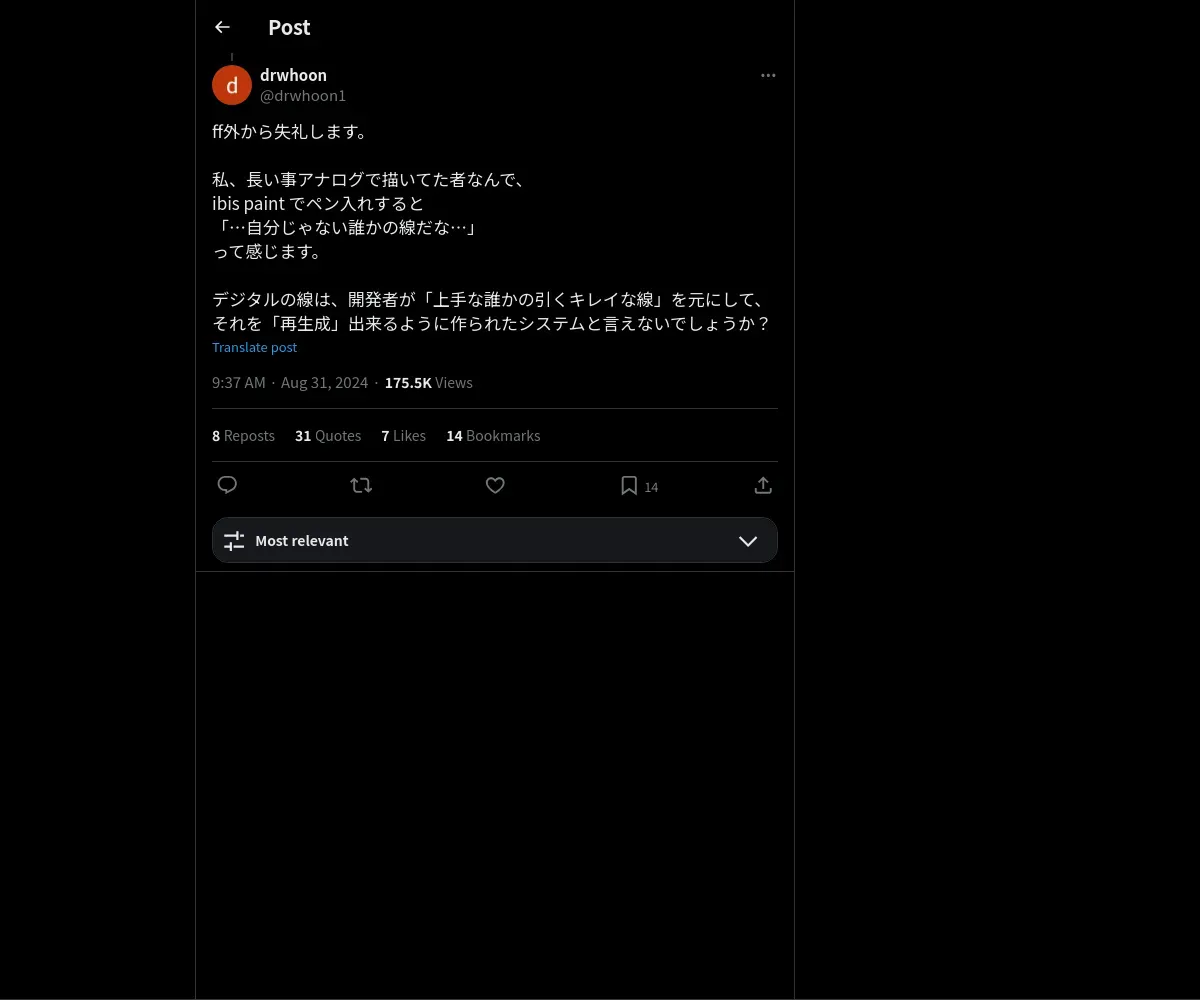Share the post via upload icon
The height and width of the screenshot is (1000, 1200).
point(763,485)
